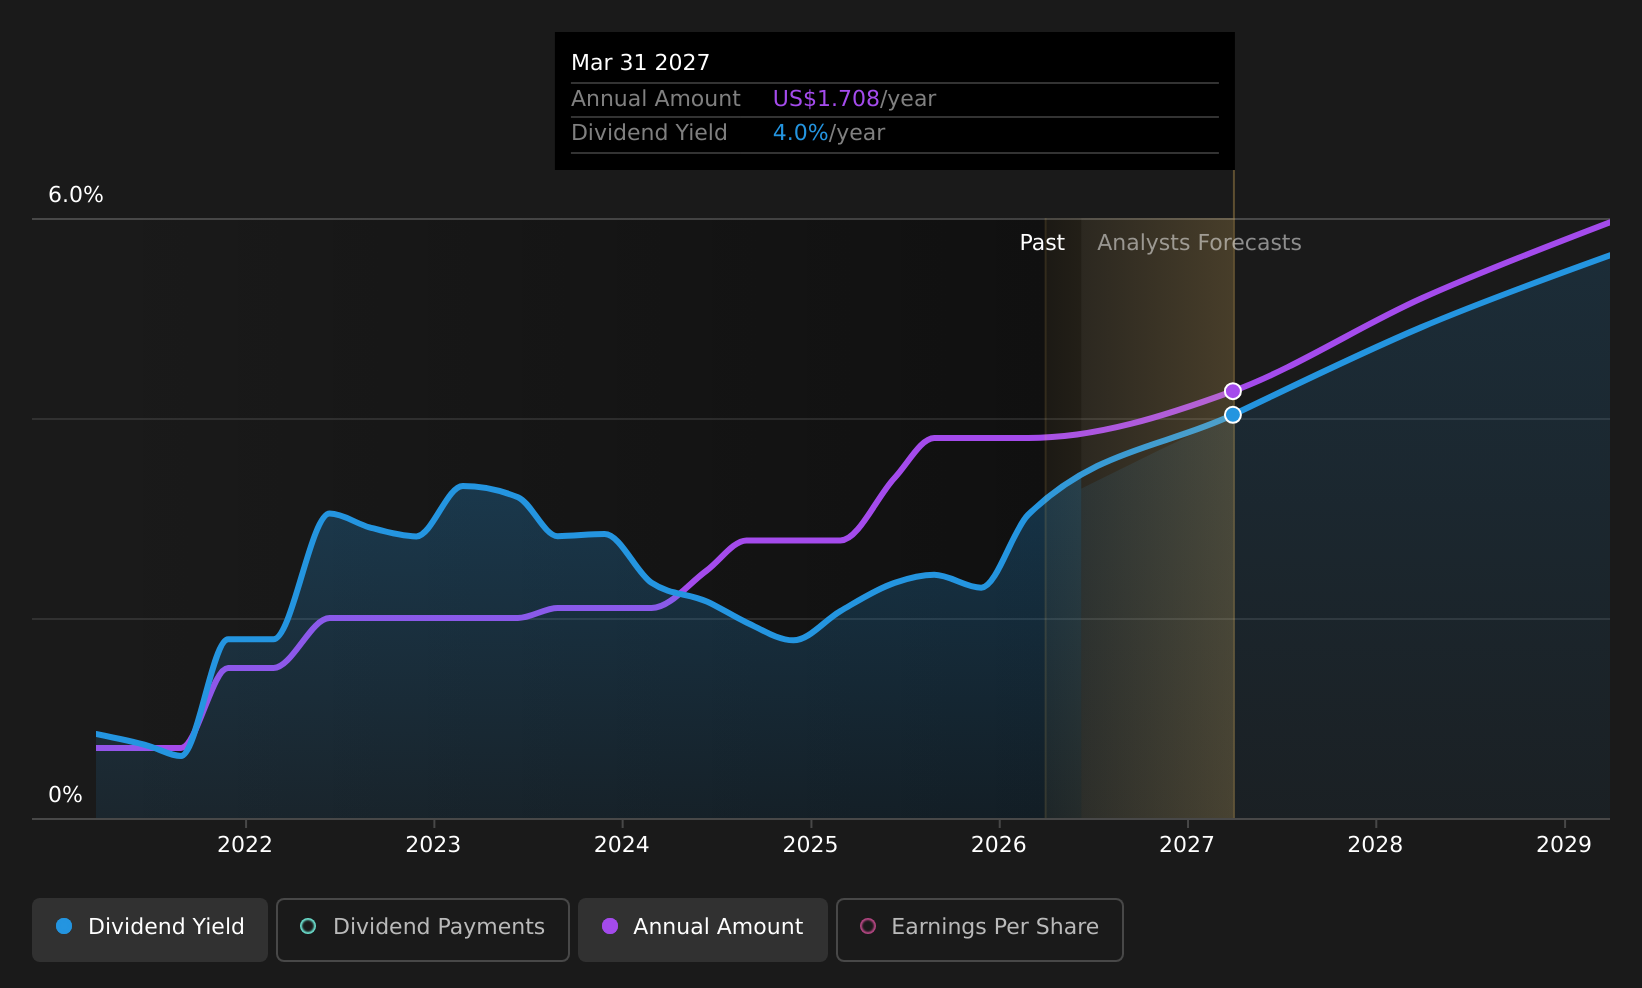The width and height of the screenshot is (1642, 988).
Task: Click the 'Analysts Forecasts' label
Action: point(1199,243)
